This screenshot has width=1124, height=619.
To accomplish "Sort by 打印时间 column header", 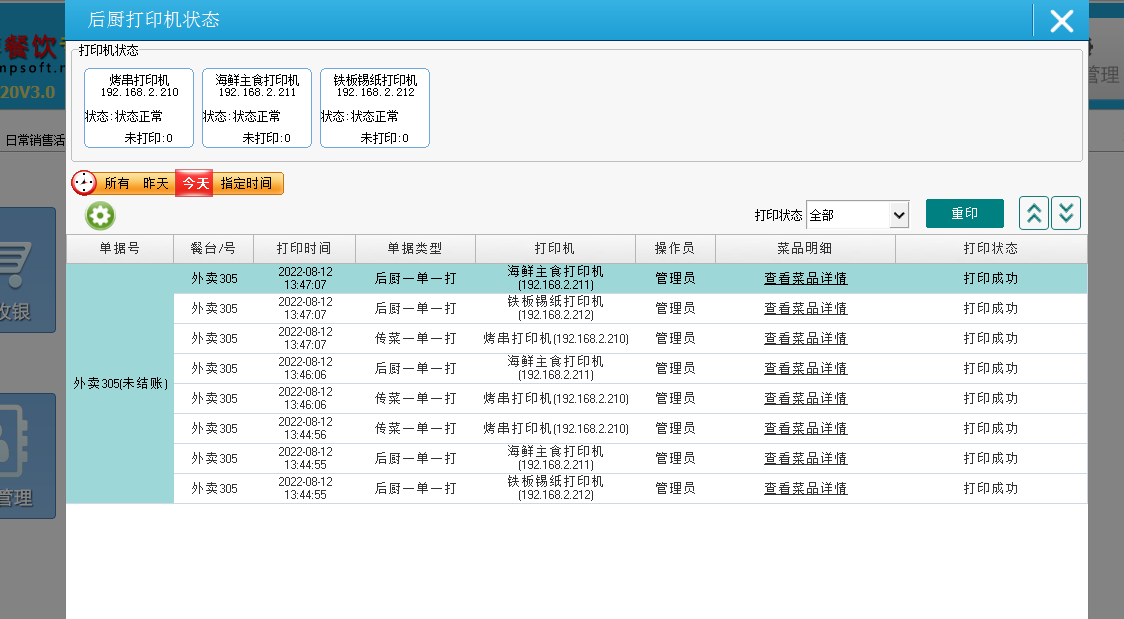I will (x=303, y=249).
